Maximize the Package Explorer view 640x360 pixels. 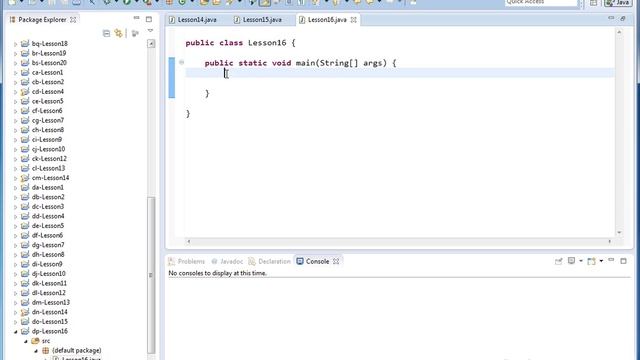(x=149, y=19)
